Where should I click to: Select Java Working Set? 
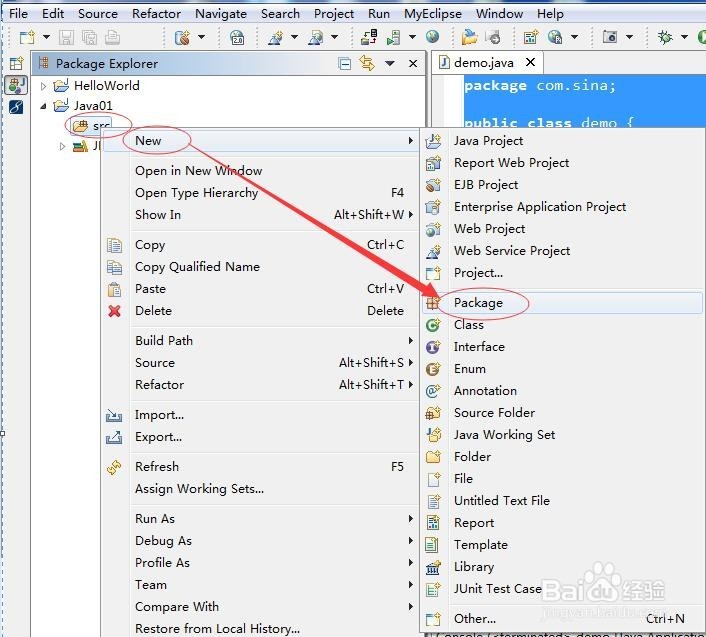pyautogui.click(x=563, y=435)
